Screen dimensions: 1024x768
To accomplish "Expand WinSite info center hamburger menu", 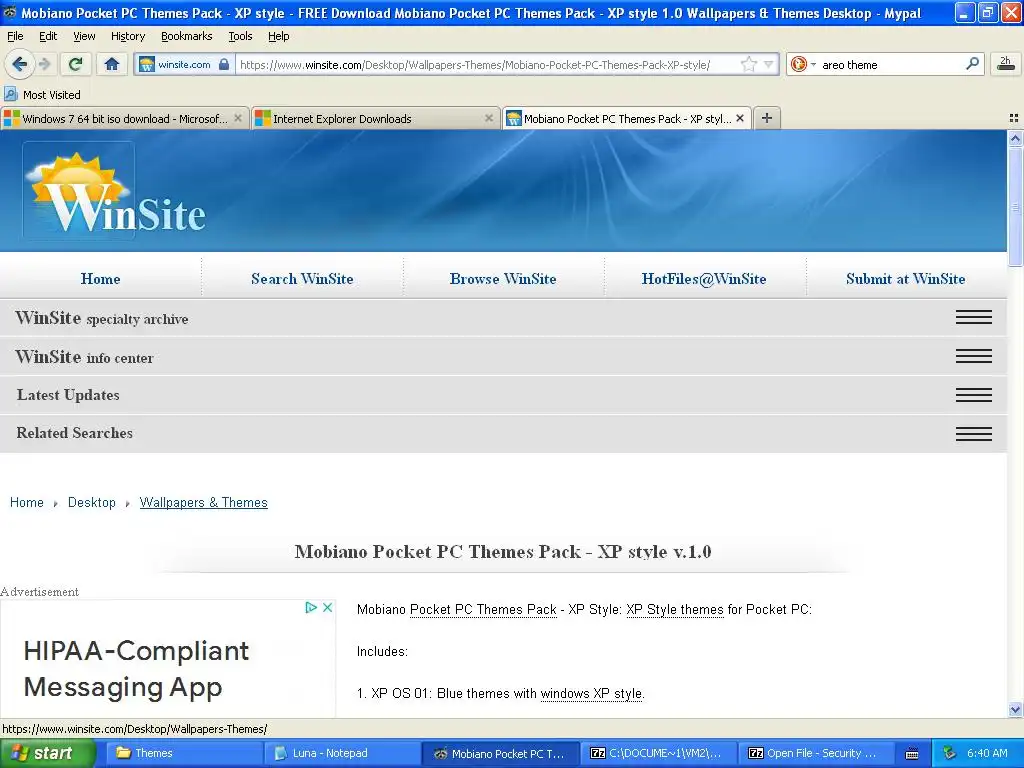I will (974, 356).
